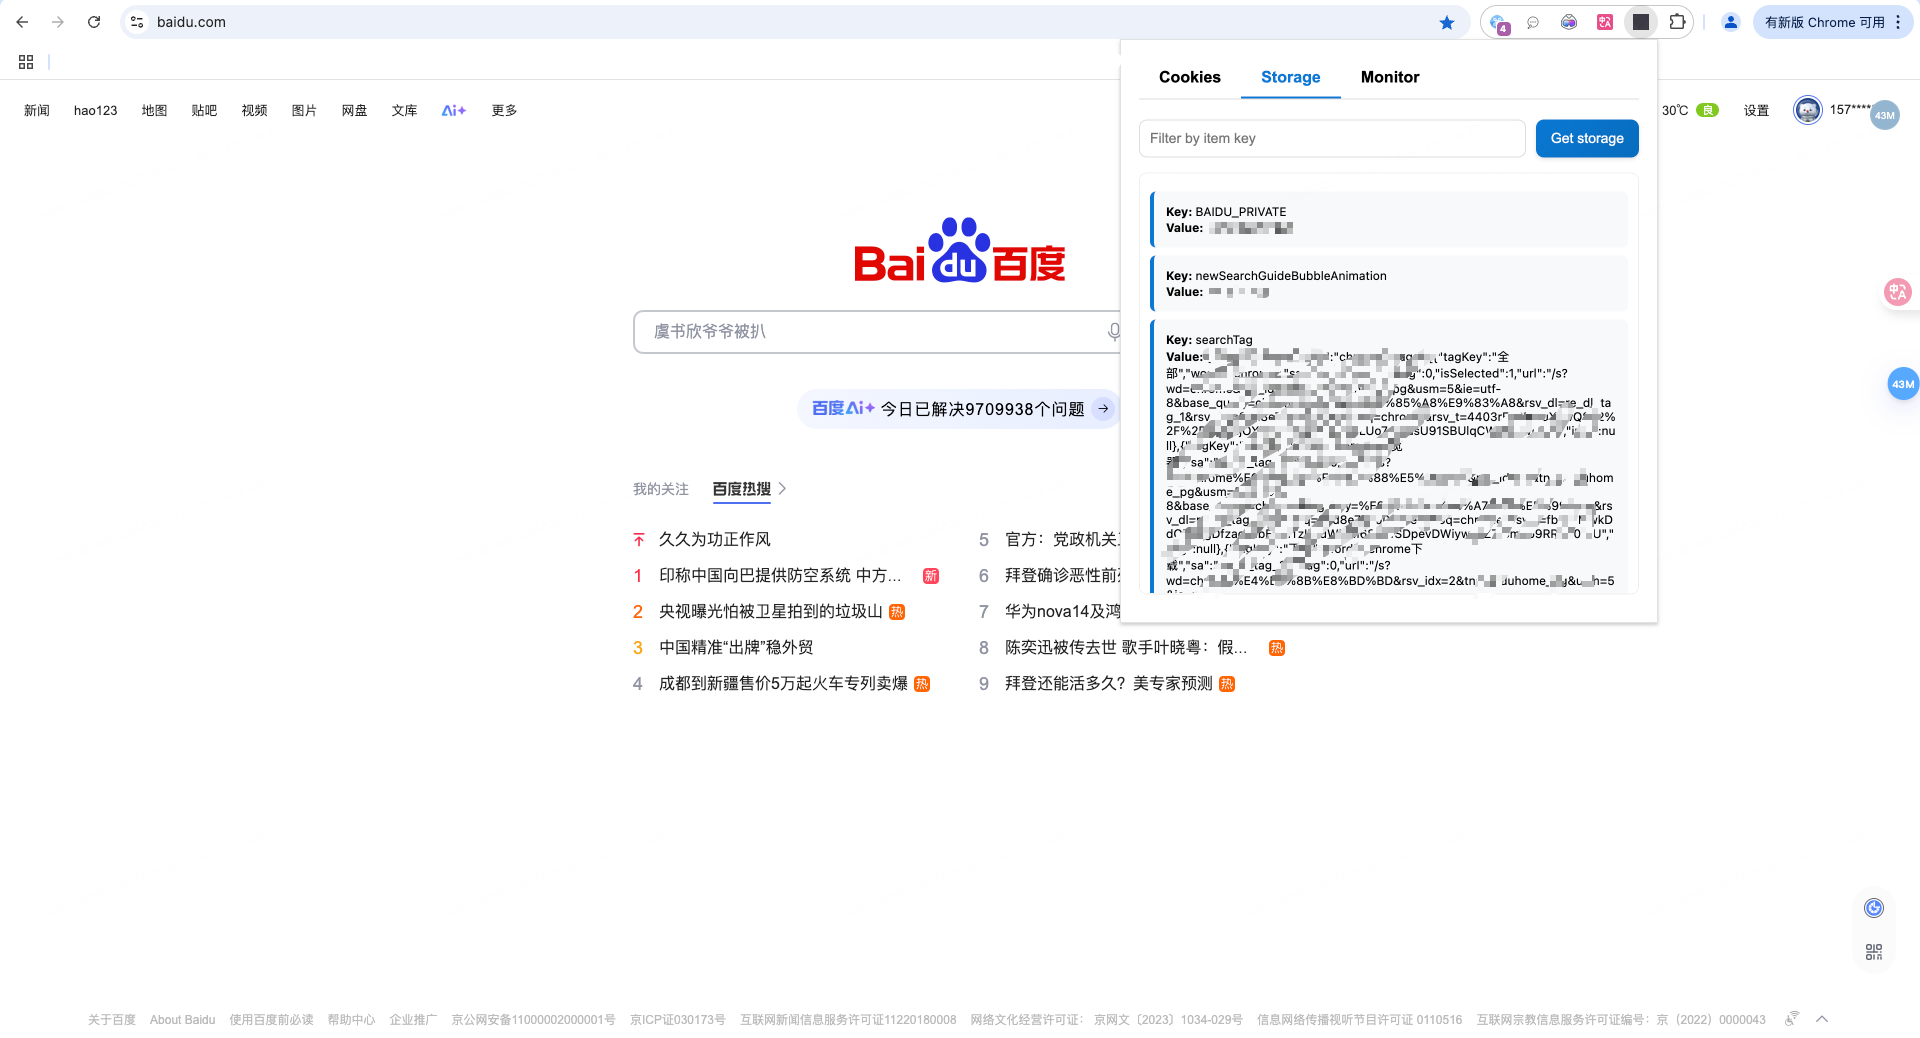
Task: Click the searchTag key label
Action: 1209,340
